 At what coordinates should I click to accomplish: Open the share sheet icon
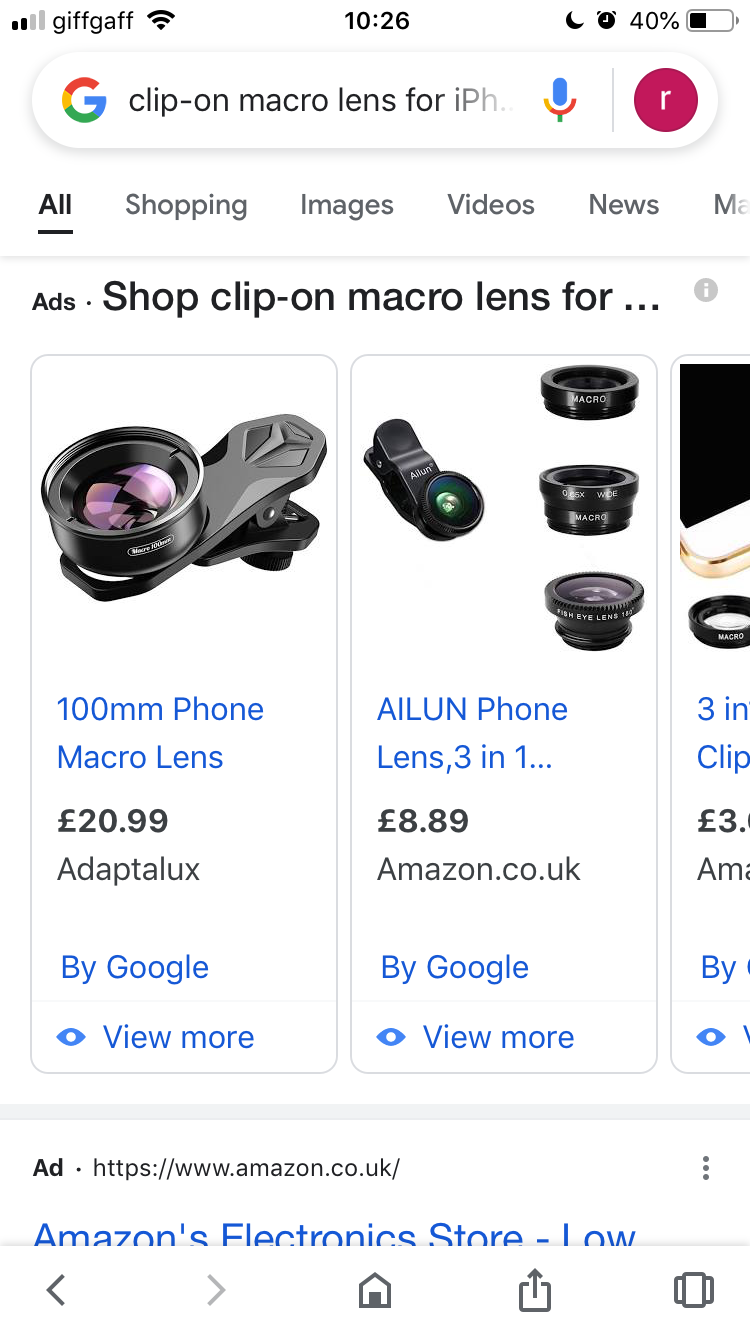[x=535, y=1289]
